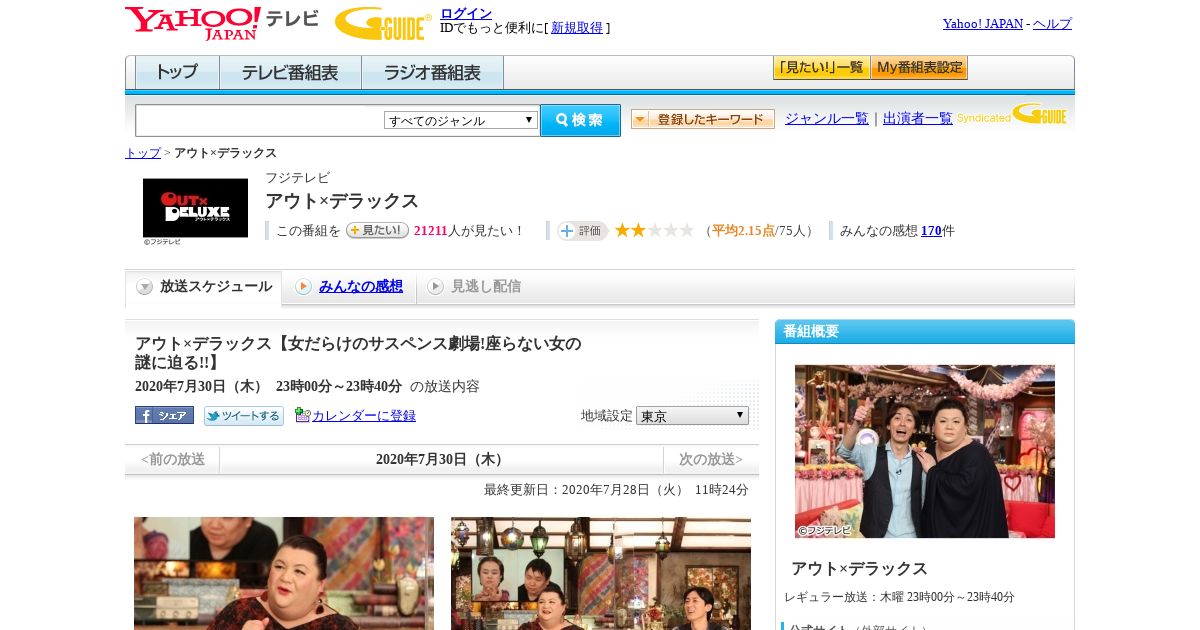Select the 放送スケジュール tab
1200x630 pixels.
204,287
